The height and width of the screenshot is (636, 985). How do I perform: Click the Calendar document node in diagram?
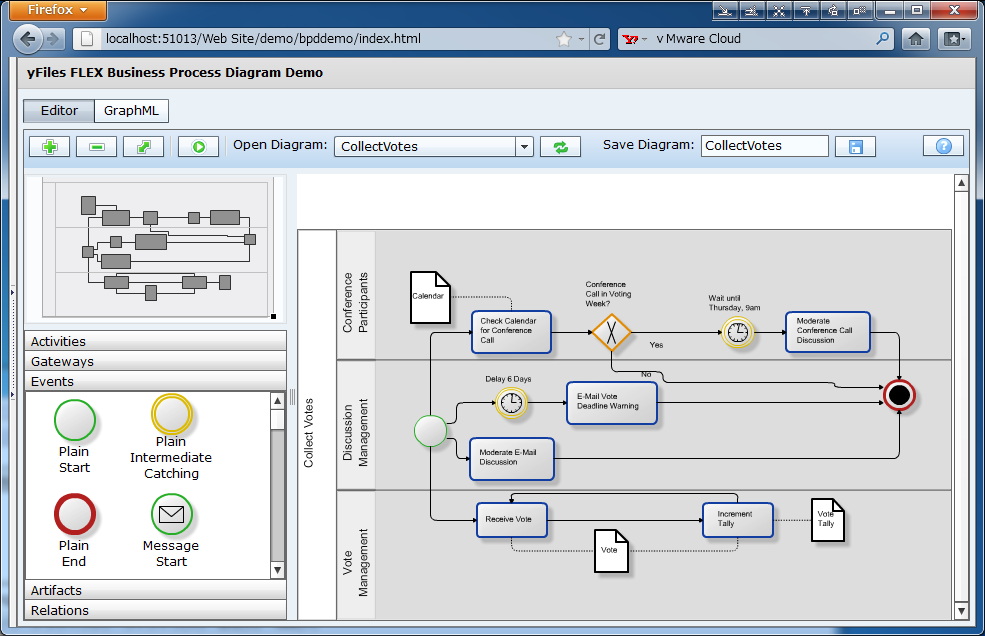pos(430,297)
